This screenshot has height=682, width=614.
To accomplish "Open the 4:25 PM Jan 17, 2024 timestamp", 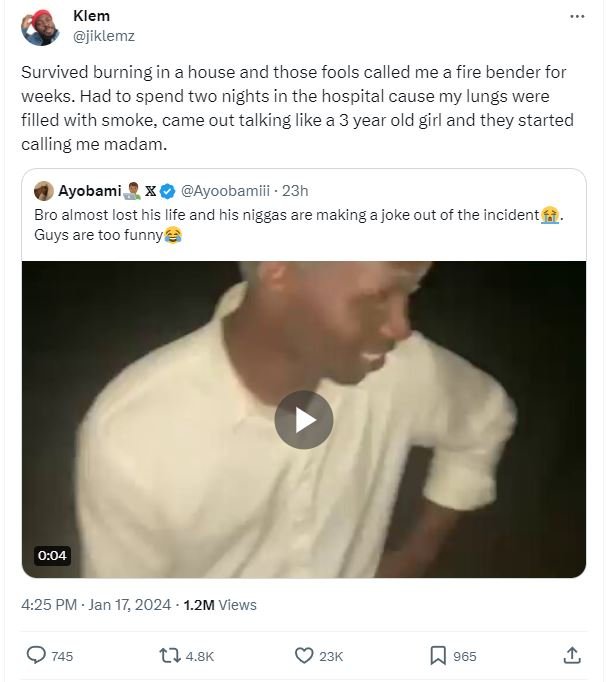I will [x=96, y=604].
